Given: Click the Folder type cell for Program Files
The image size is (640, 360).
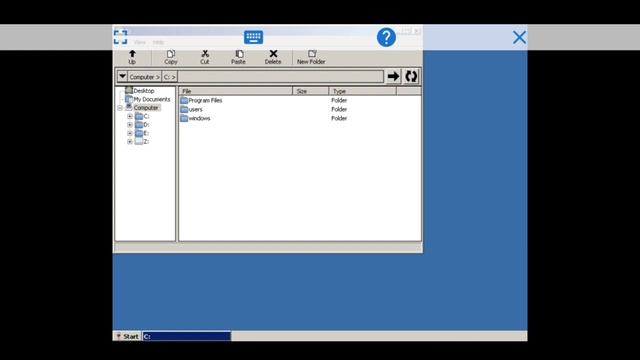Looking at the screenshot, I should point(339,100).
